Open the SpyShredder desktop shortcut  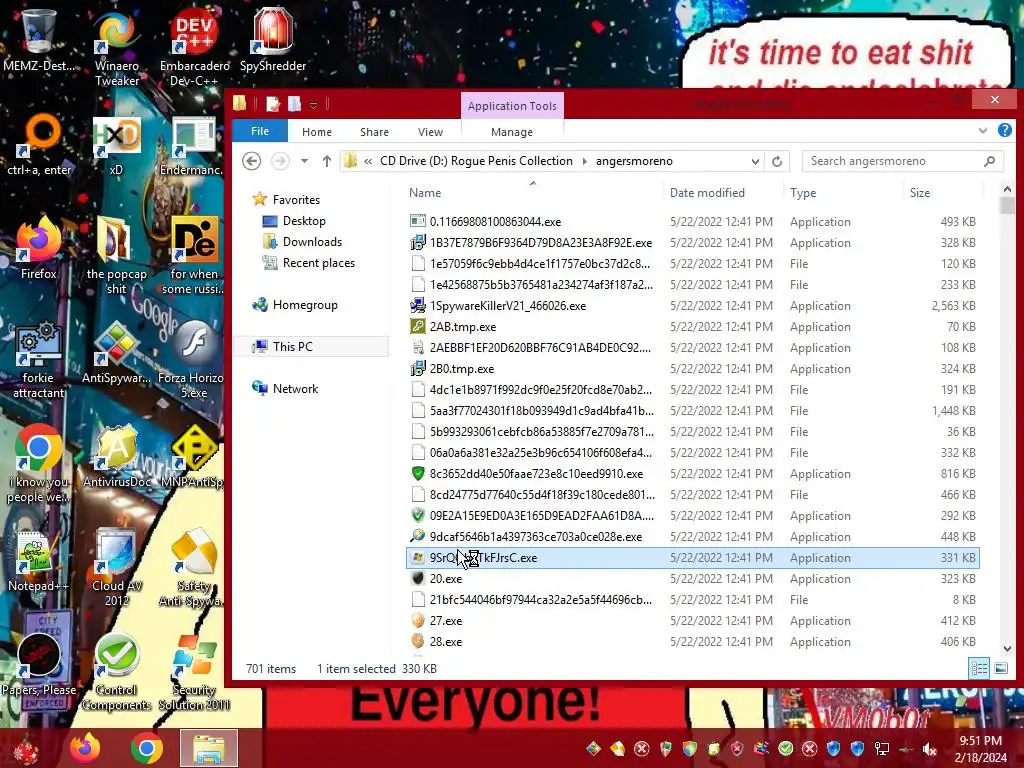pyautogui.click(x=272, y=39)
